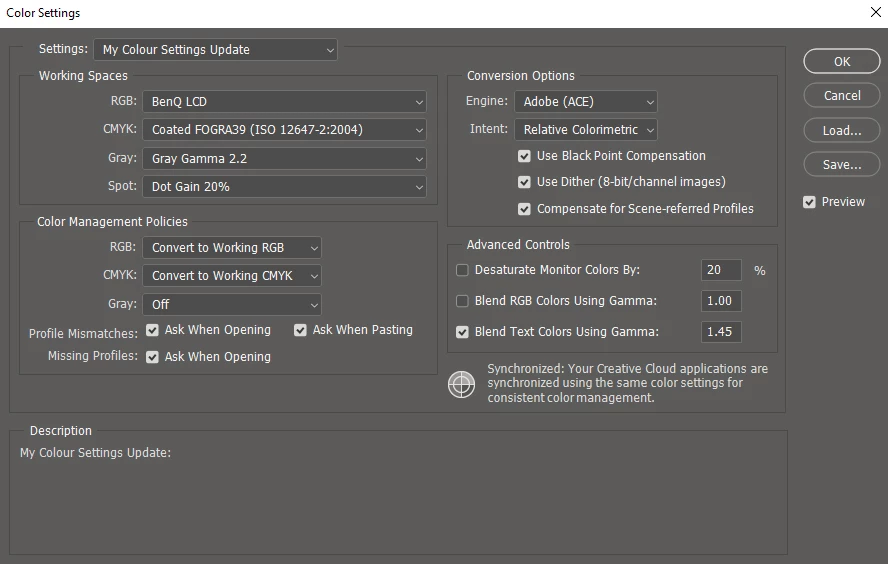Open Gray policy Off dropdown
Image resolution: width=888 pixels, height=564 pixels.
click(232, 305)
